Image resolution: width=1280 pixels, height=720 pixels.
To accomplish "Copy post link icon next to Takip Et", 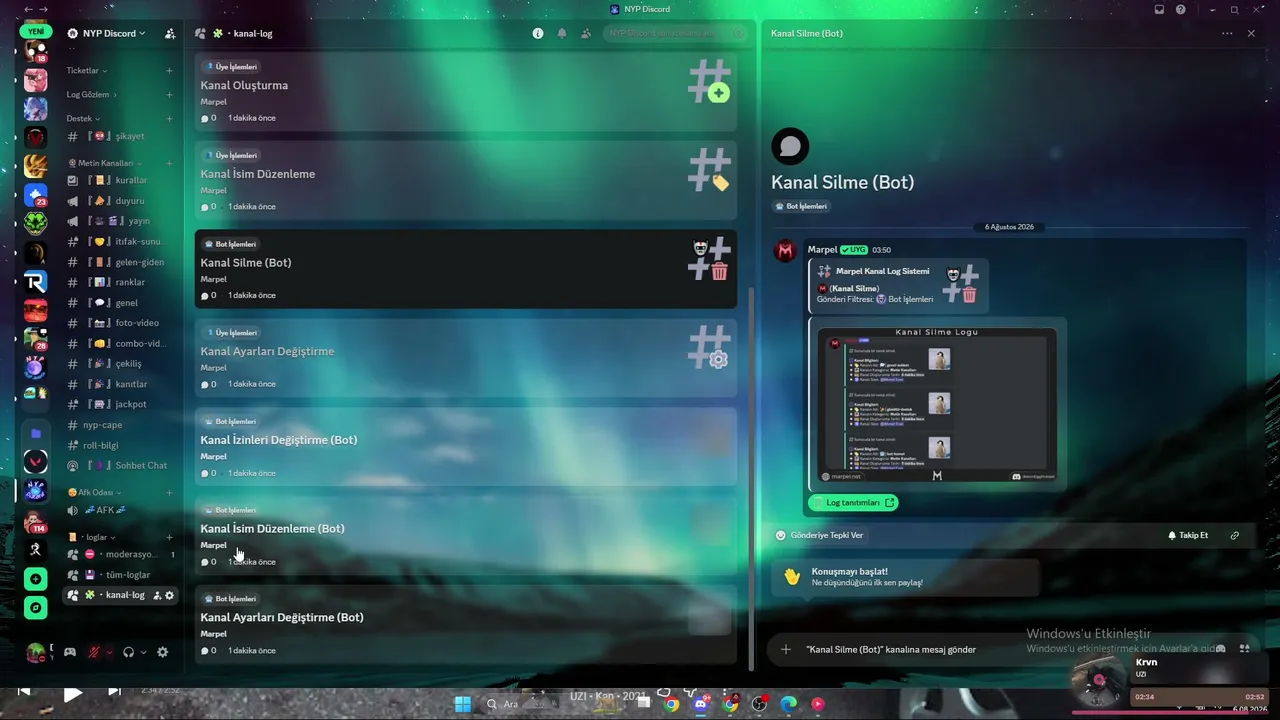I will point(1235,535).
